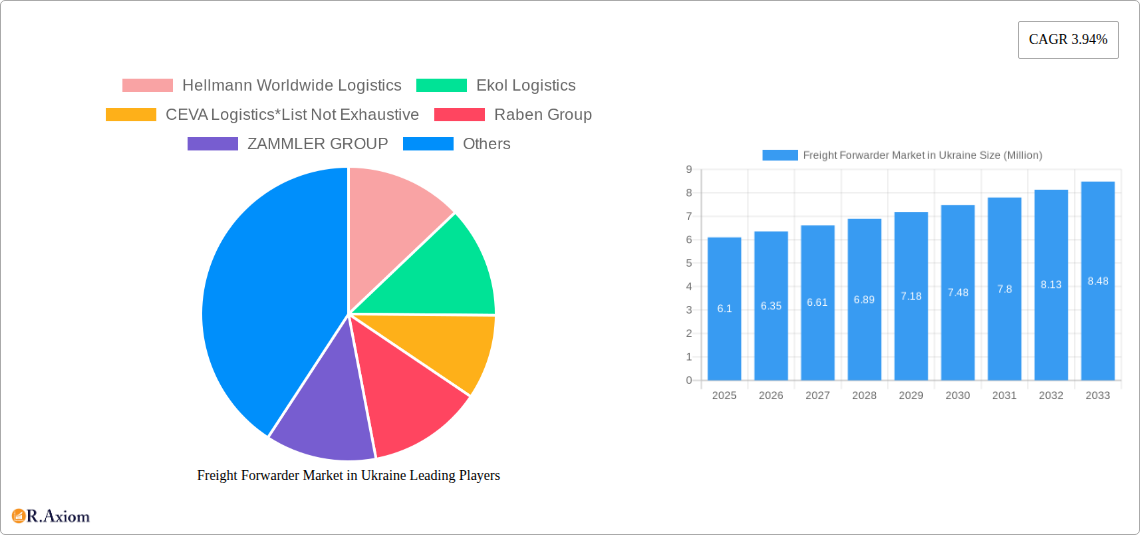Toggle CEVA Logistics*List Not Exhaustive legend label
The width and height of the screenshot is (1140, 535).
[x=292, y=115]
